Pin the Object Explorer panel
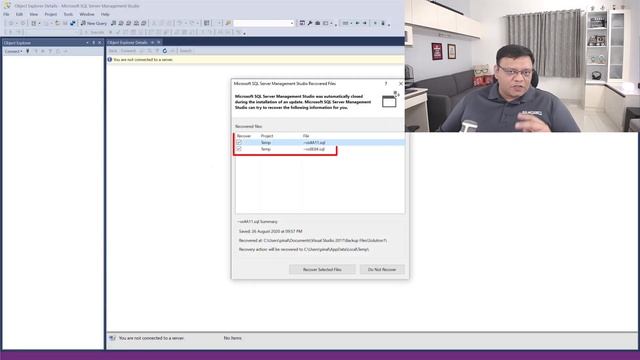This screenshot has width=640, height=360. pos(93,42)
